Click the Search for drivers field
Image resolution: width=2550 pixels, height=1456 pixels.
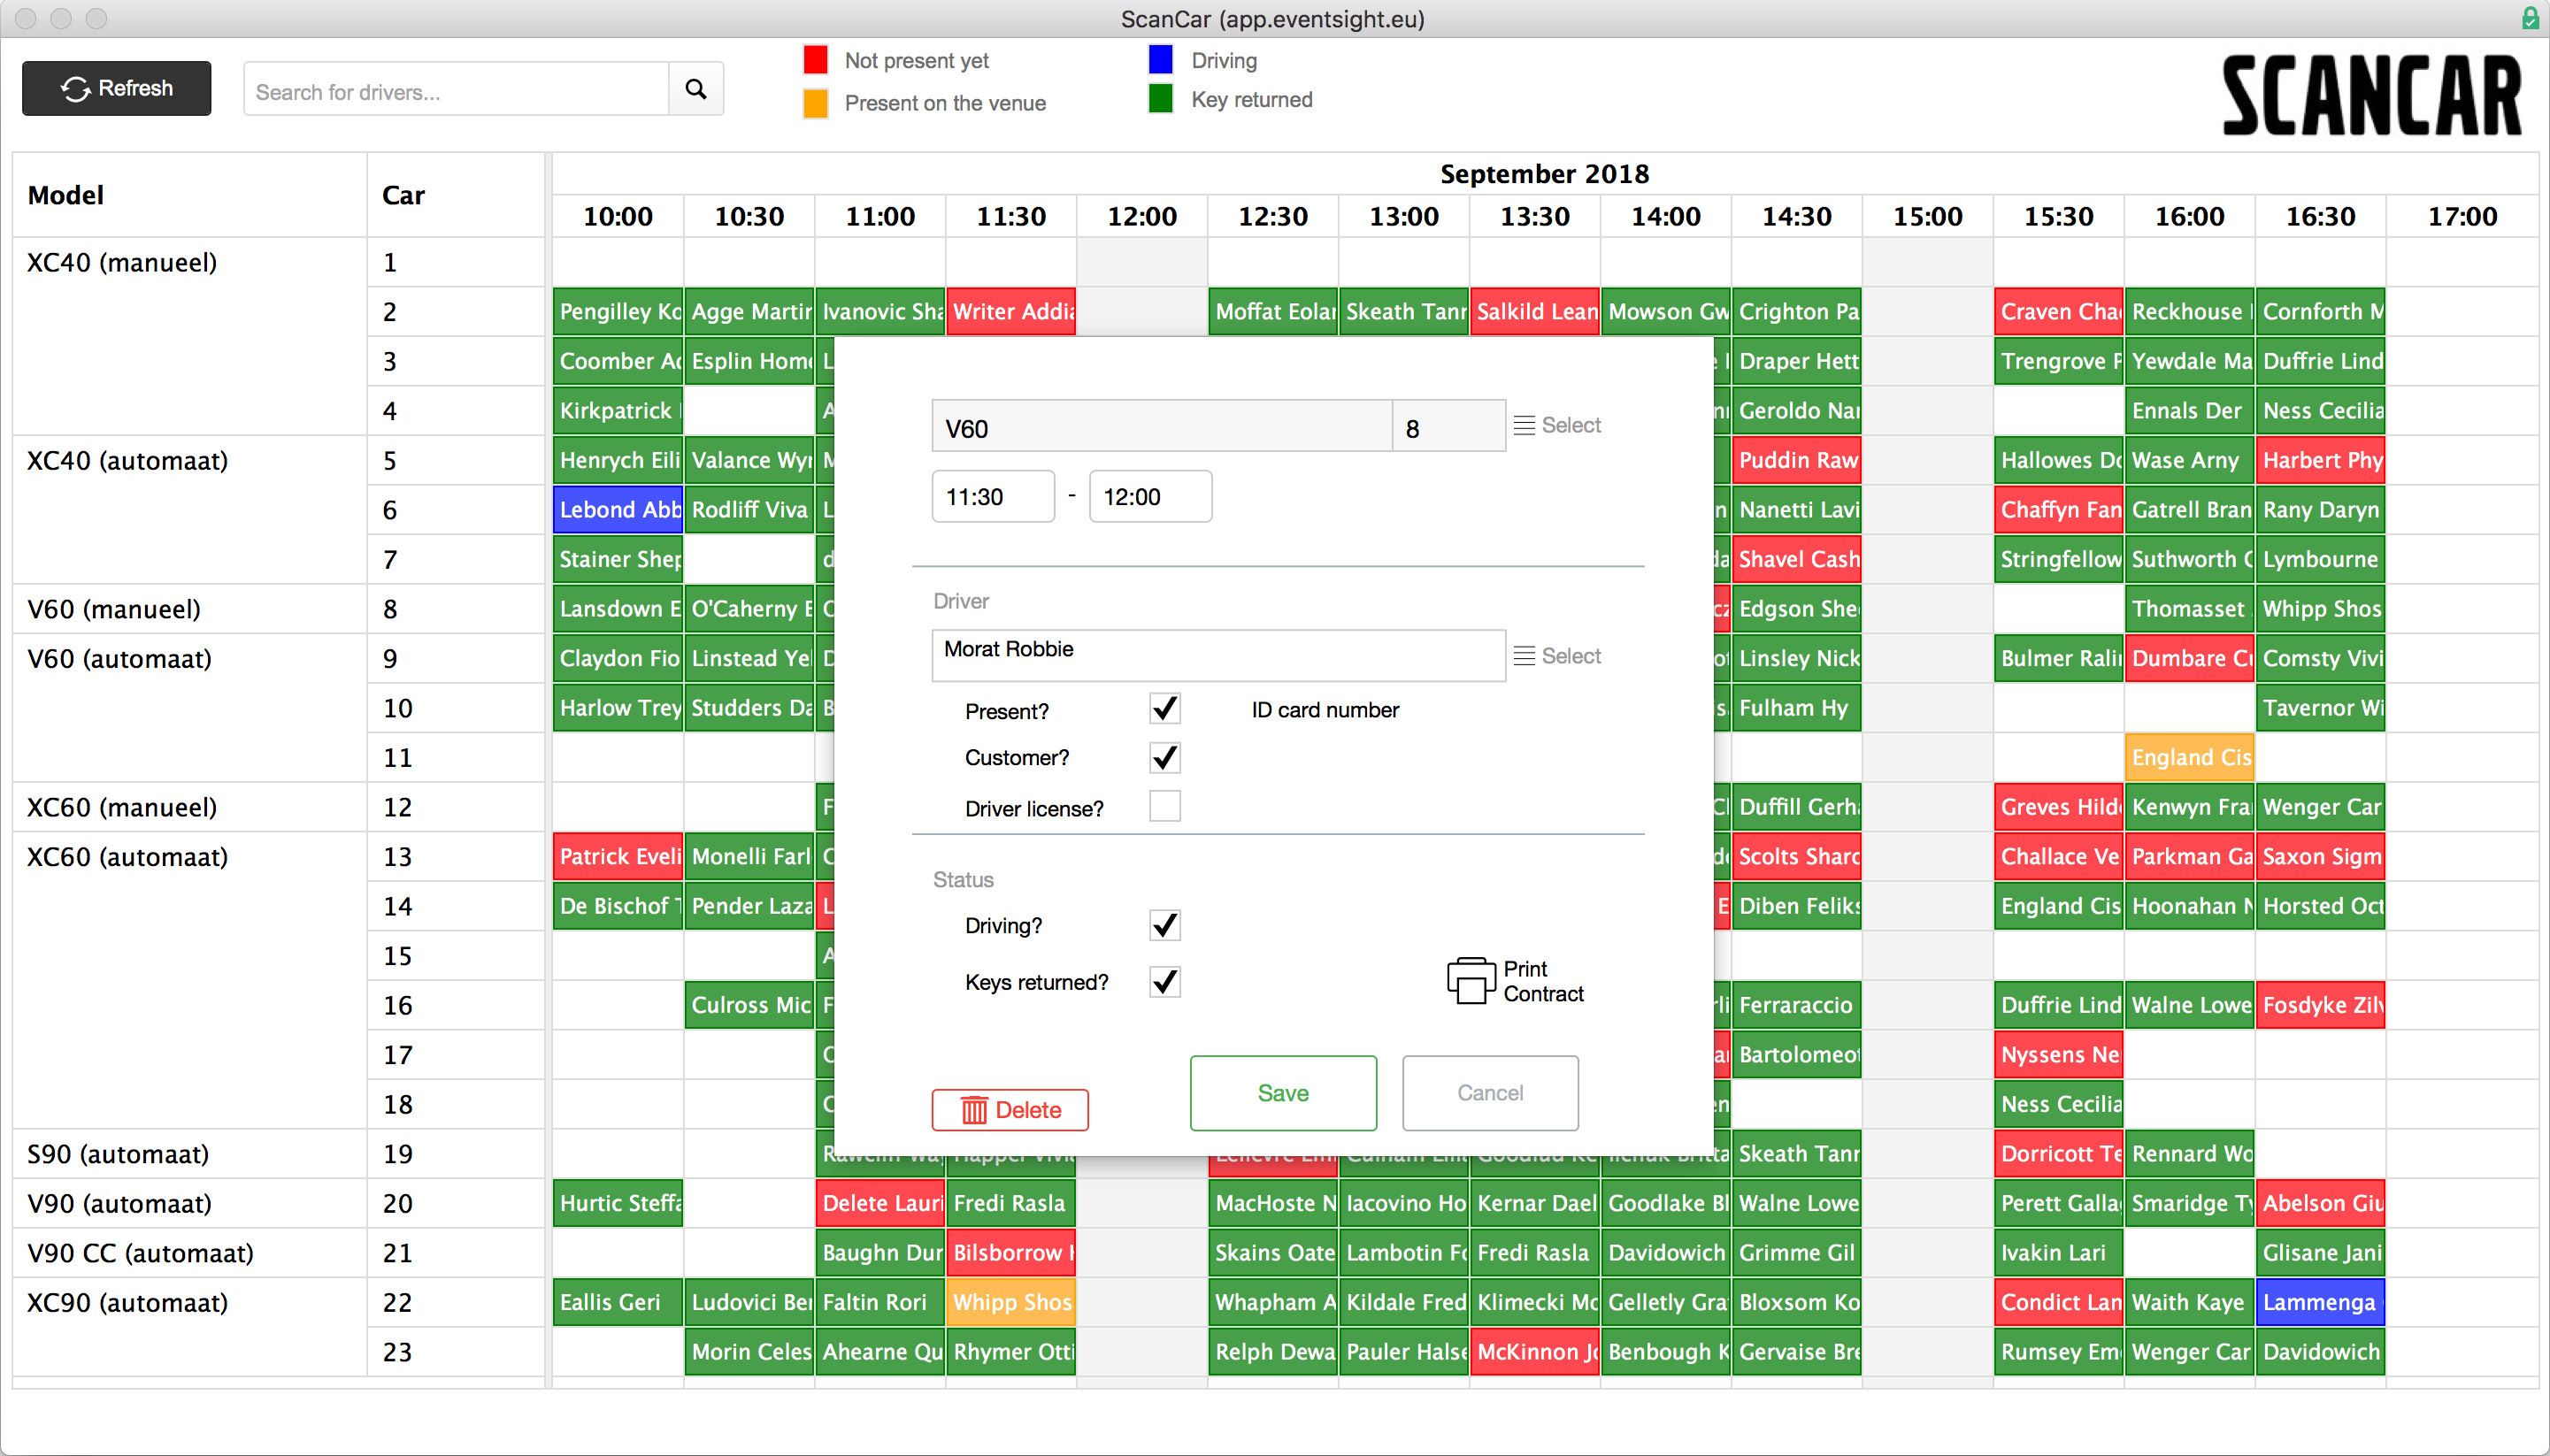456,91
